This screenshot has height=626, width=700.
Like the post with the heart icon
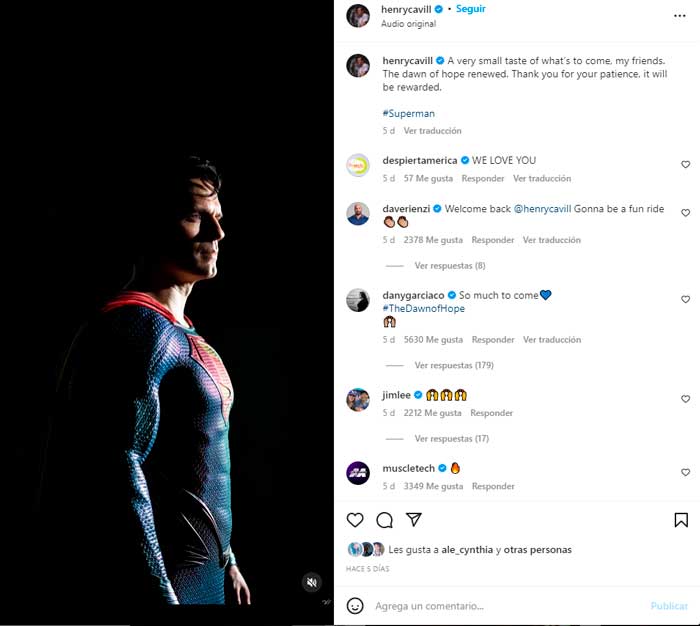(x=355, y=520)
